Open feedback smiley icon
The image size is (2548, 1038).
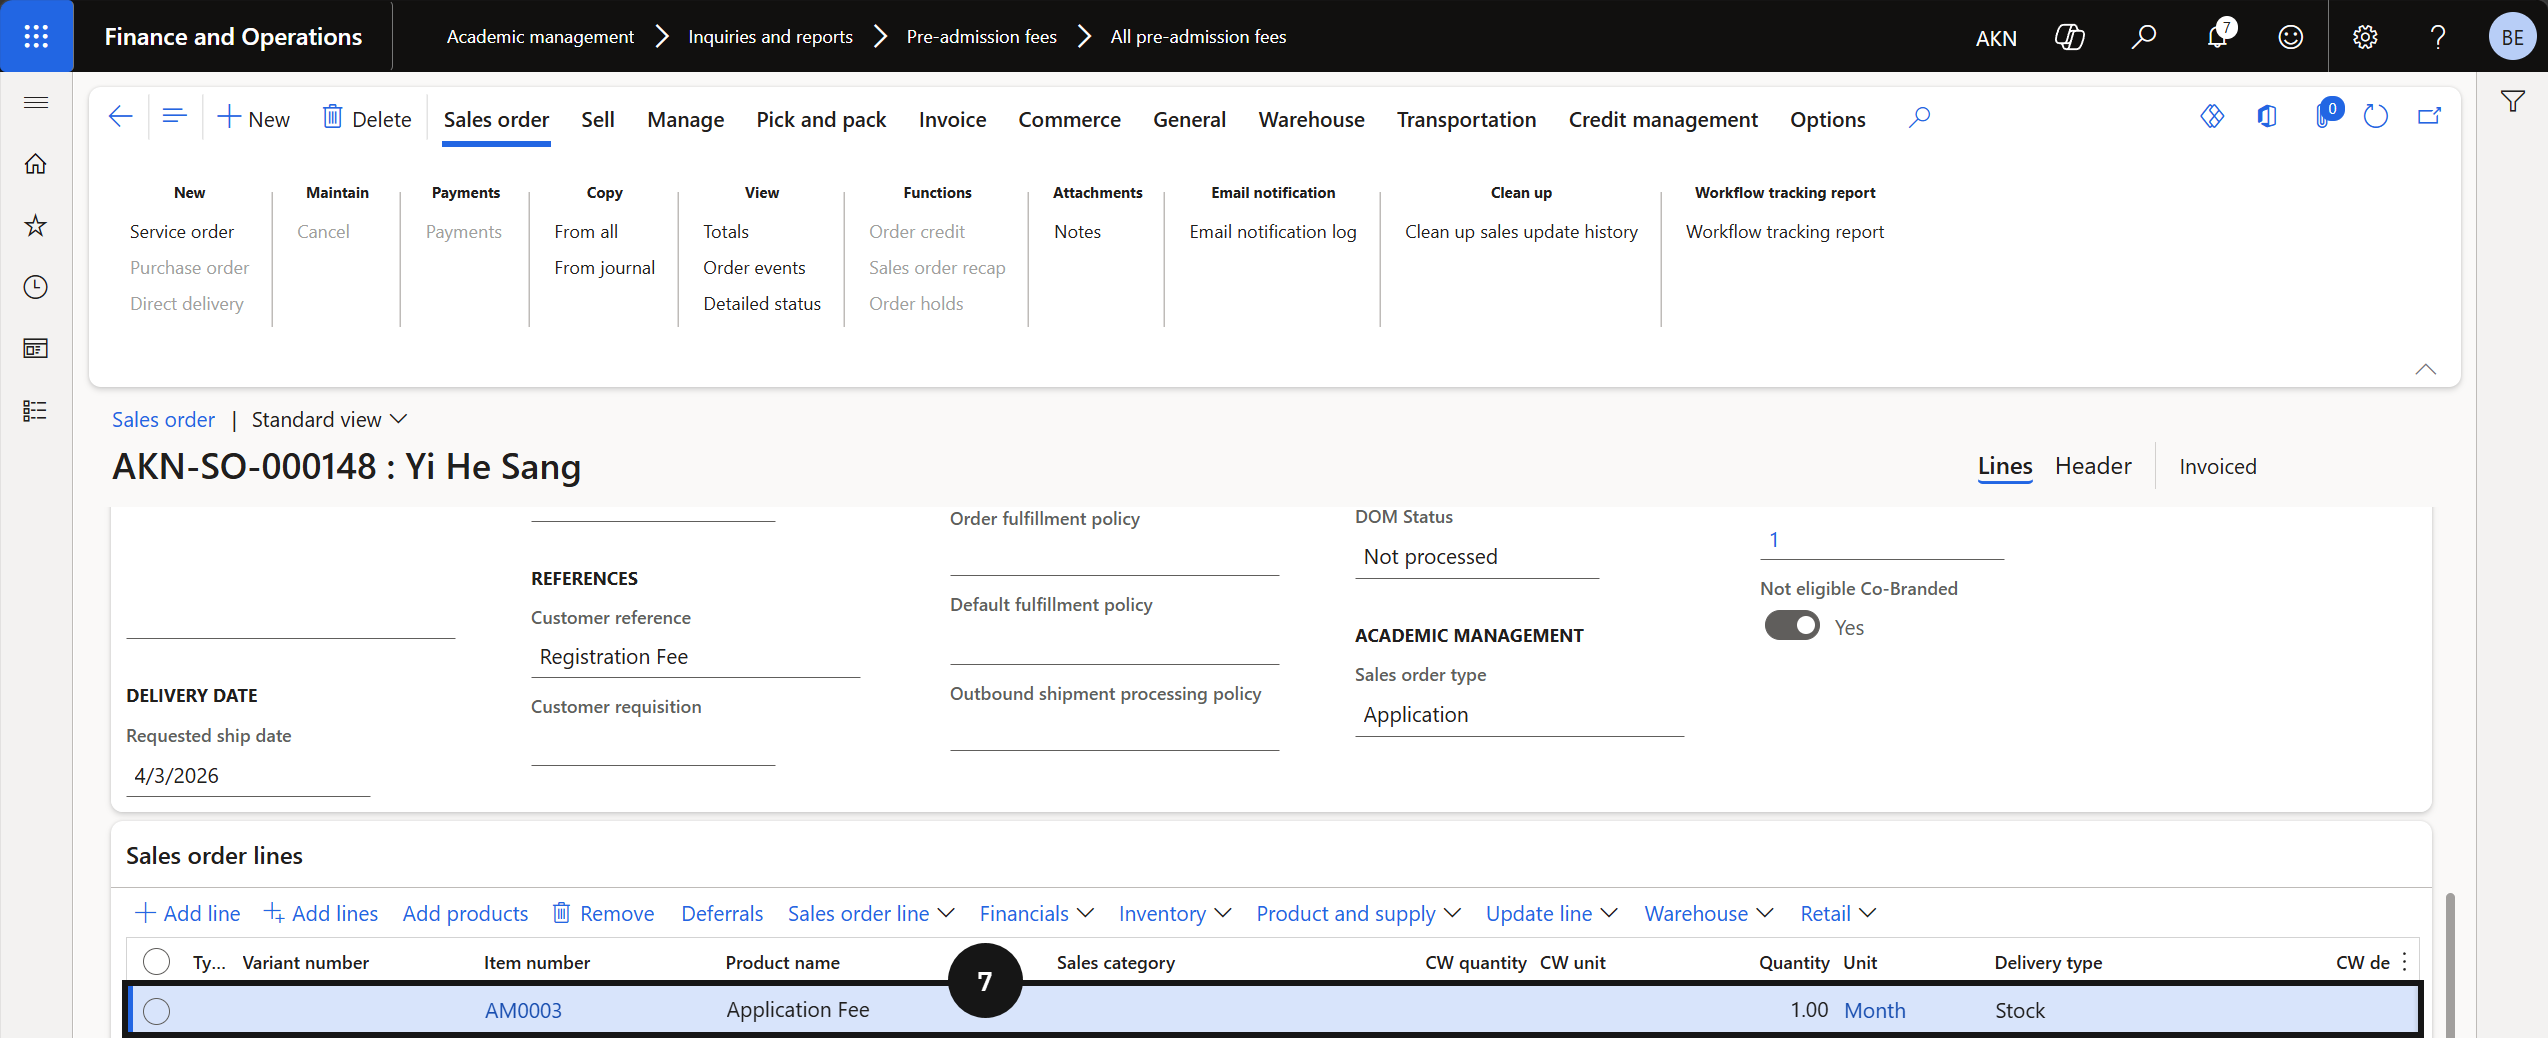pos(2291,37)
